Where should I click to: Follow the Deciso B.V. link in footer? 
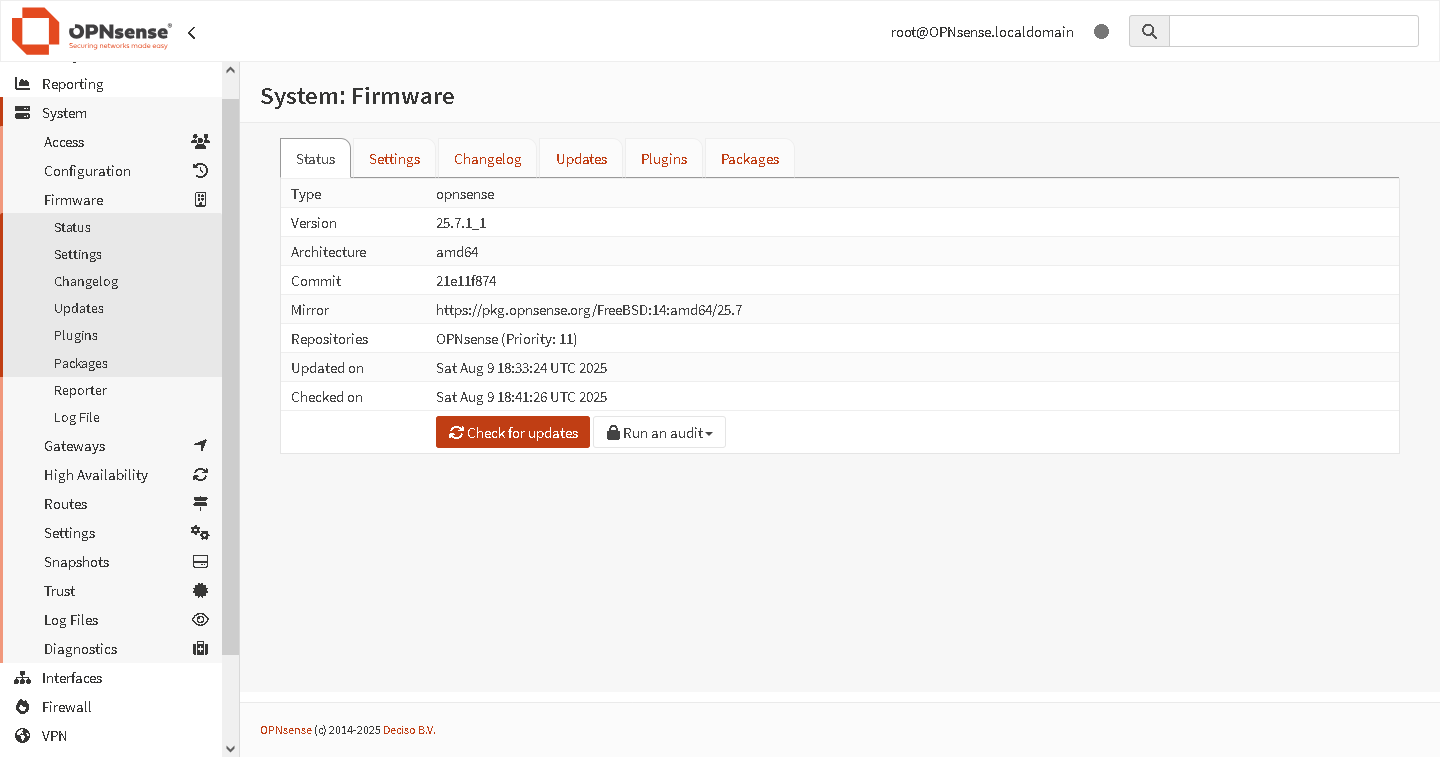click(409, 729)
